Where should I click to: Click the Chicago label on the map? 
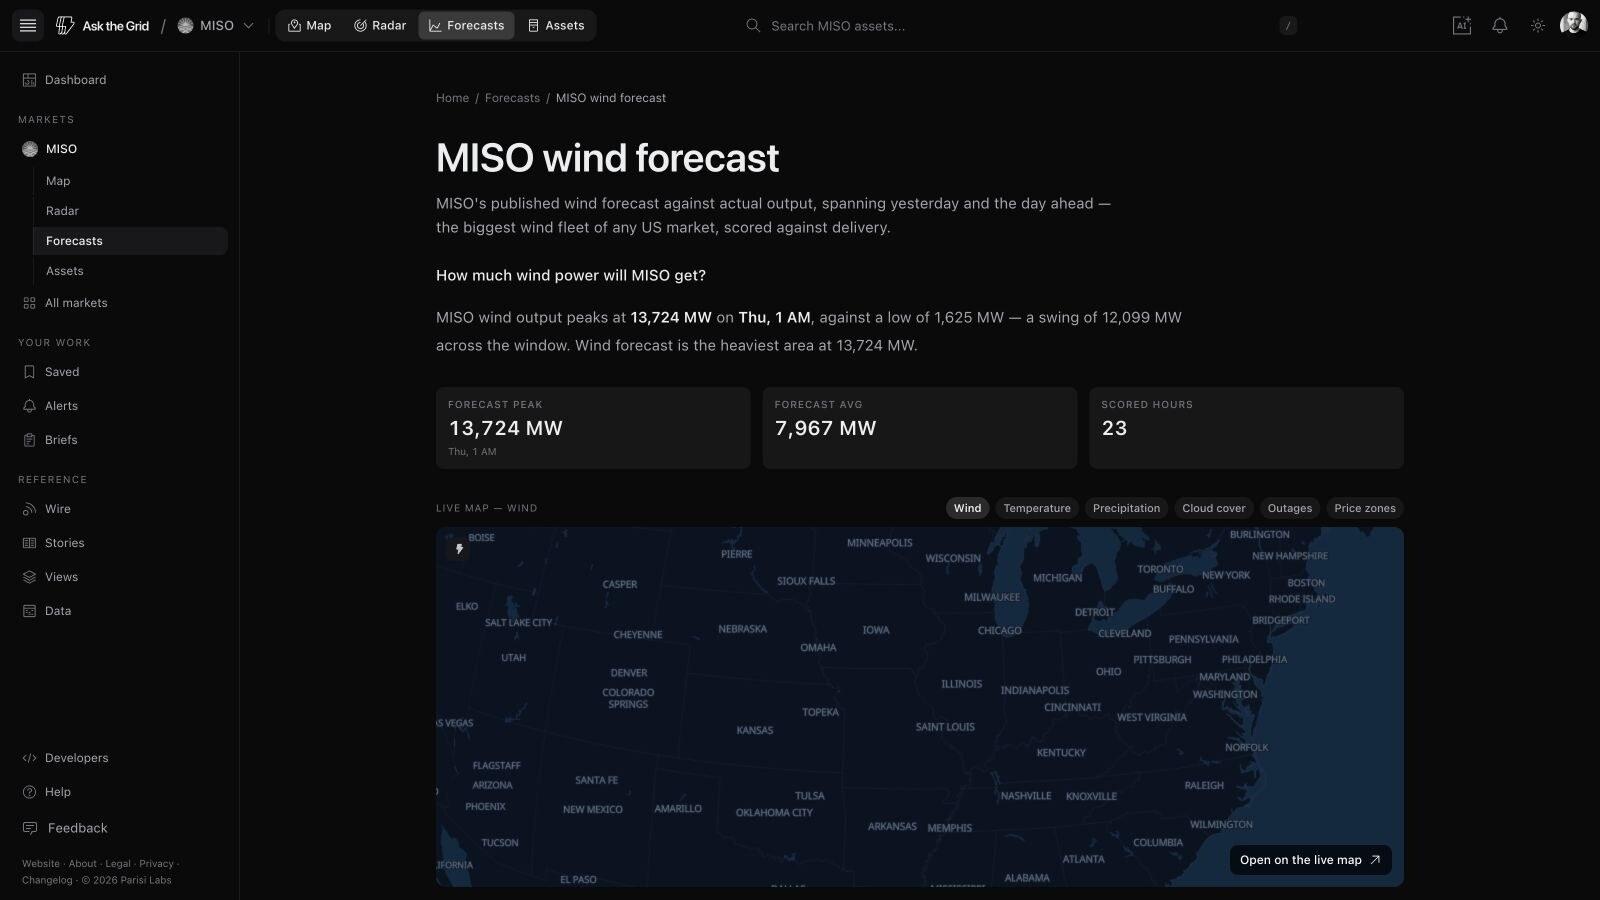click(x=999, y=631)
